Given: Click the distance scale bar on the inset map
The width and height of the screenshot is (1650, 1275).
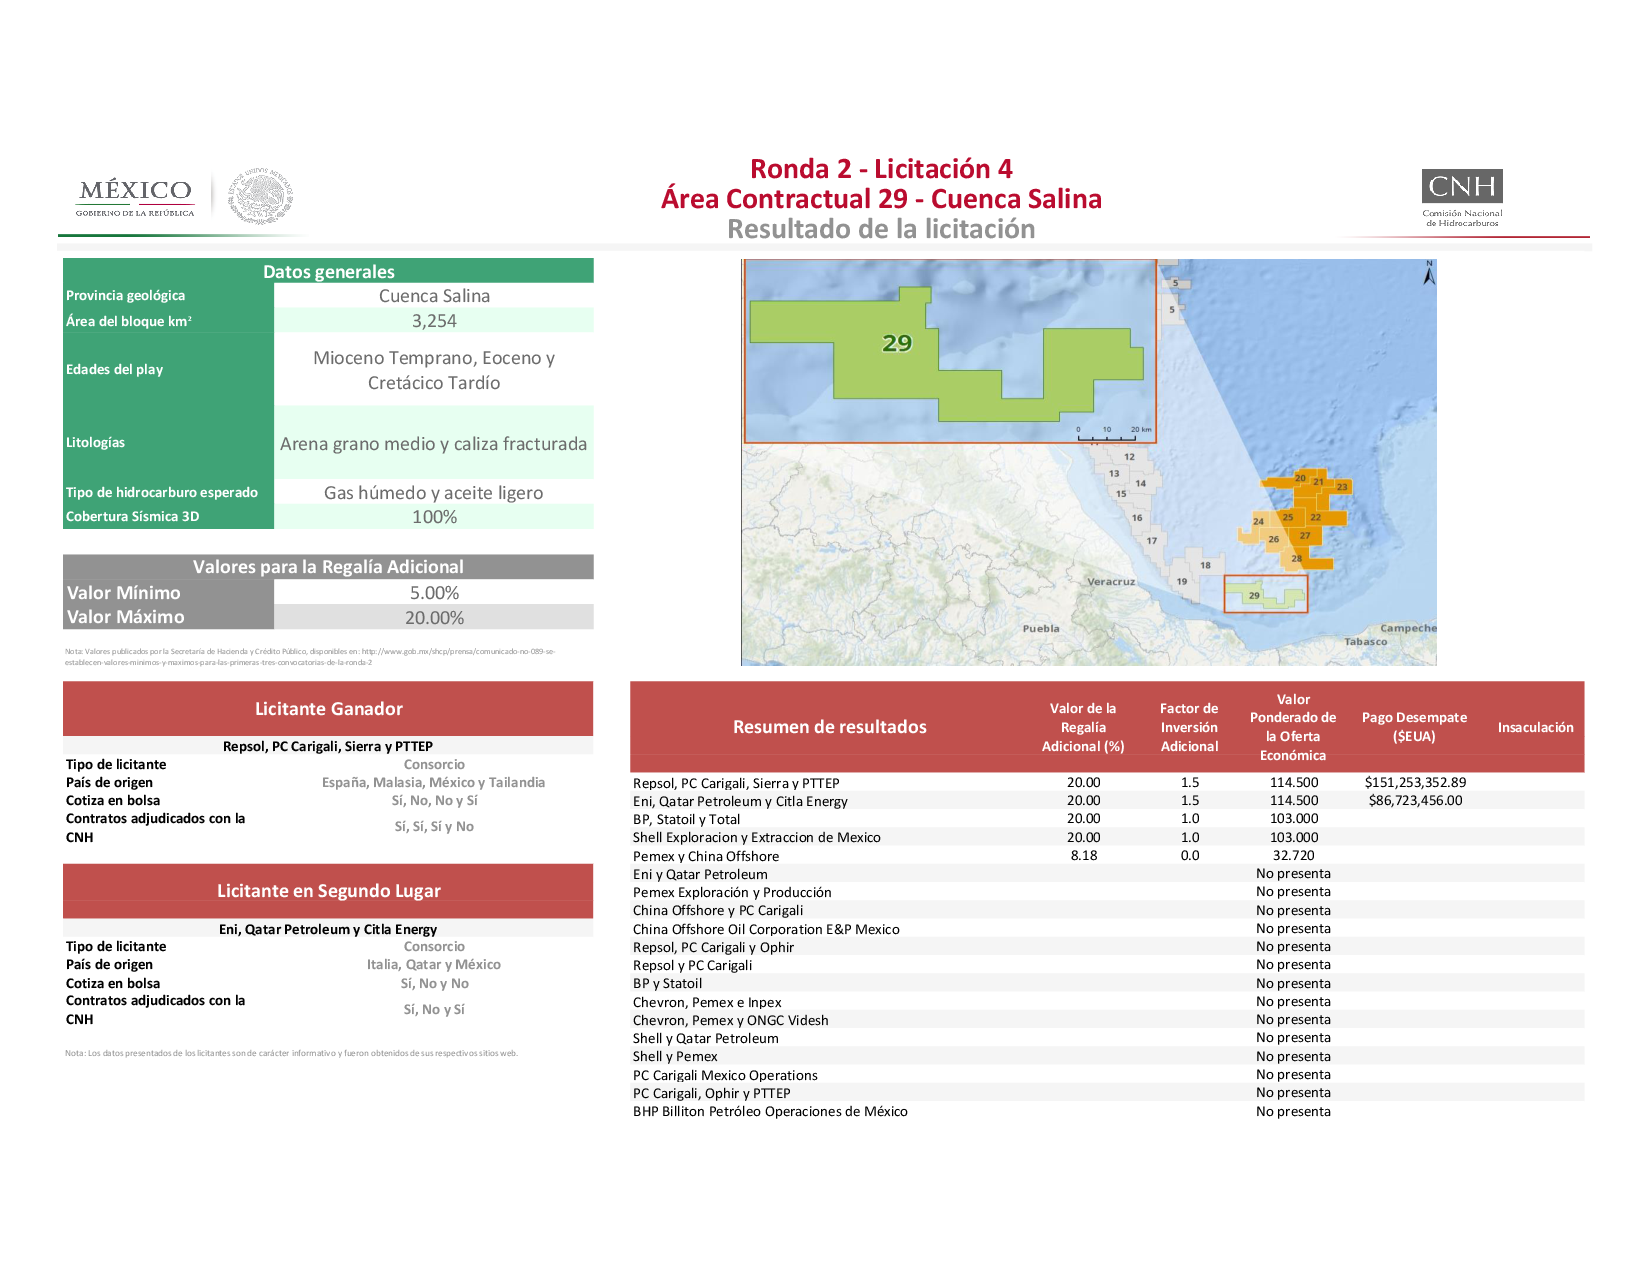Looking at the screenshot, I should pos(1114,432).
